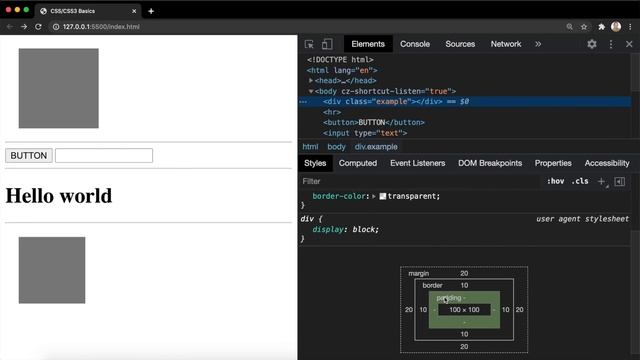
Task: Open the row actions ellipsis beside selected div
Action: pos(303,102)
